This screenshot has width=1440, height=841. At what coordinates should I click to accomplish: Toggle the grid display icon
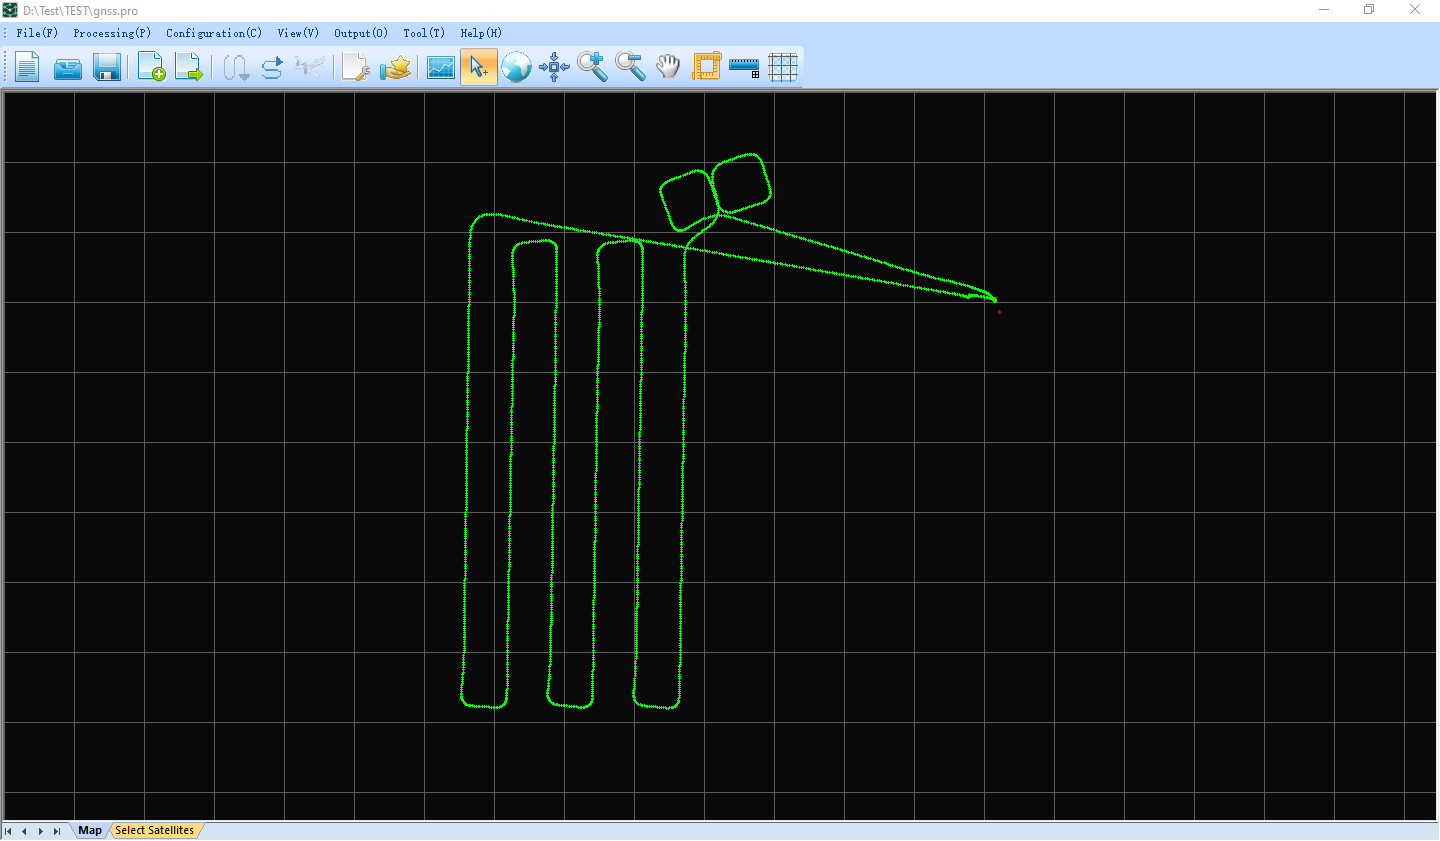click(x=782, y=67)
